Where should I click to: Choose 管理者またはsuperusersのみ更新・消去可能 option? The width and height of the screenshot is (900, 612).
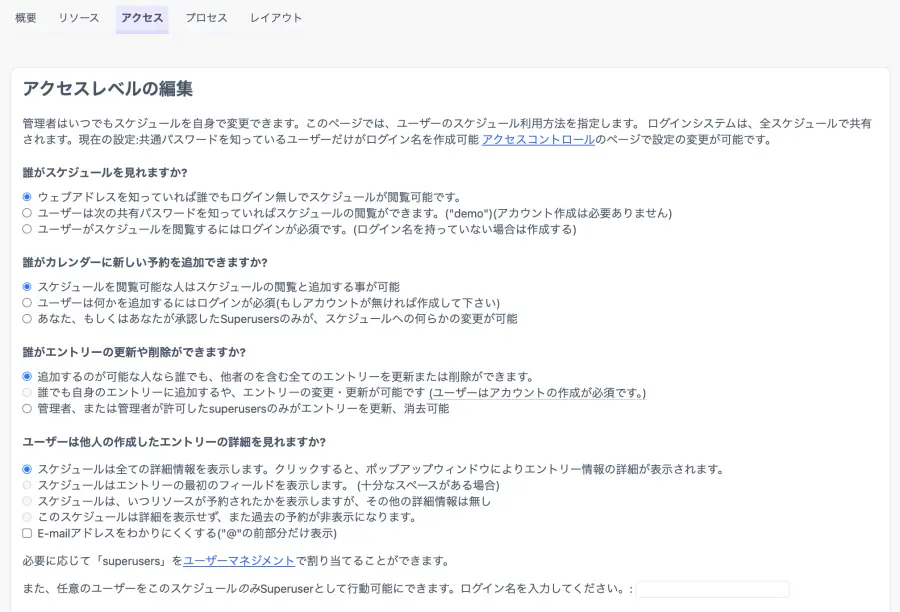point(27,409)
